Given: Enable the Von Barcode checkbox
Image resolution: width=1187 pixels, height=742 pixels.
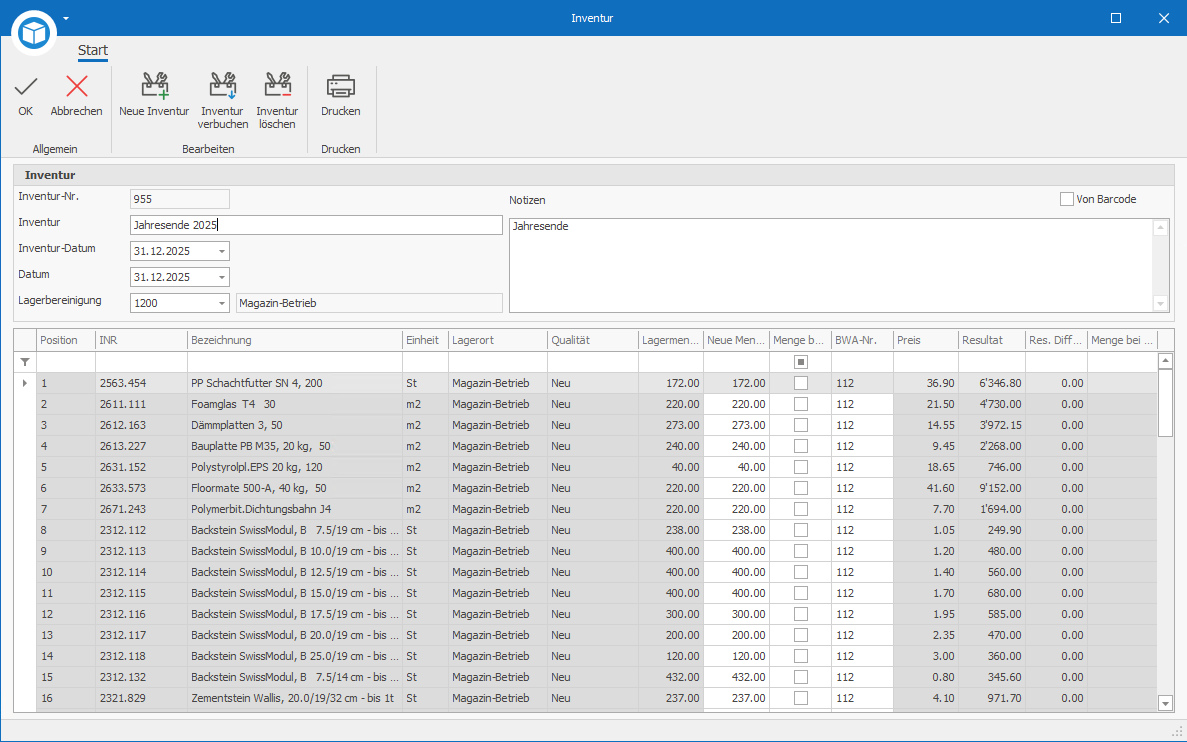Looking at the screenshot, I should coord(1067,199).
